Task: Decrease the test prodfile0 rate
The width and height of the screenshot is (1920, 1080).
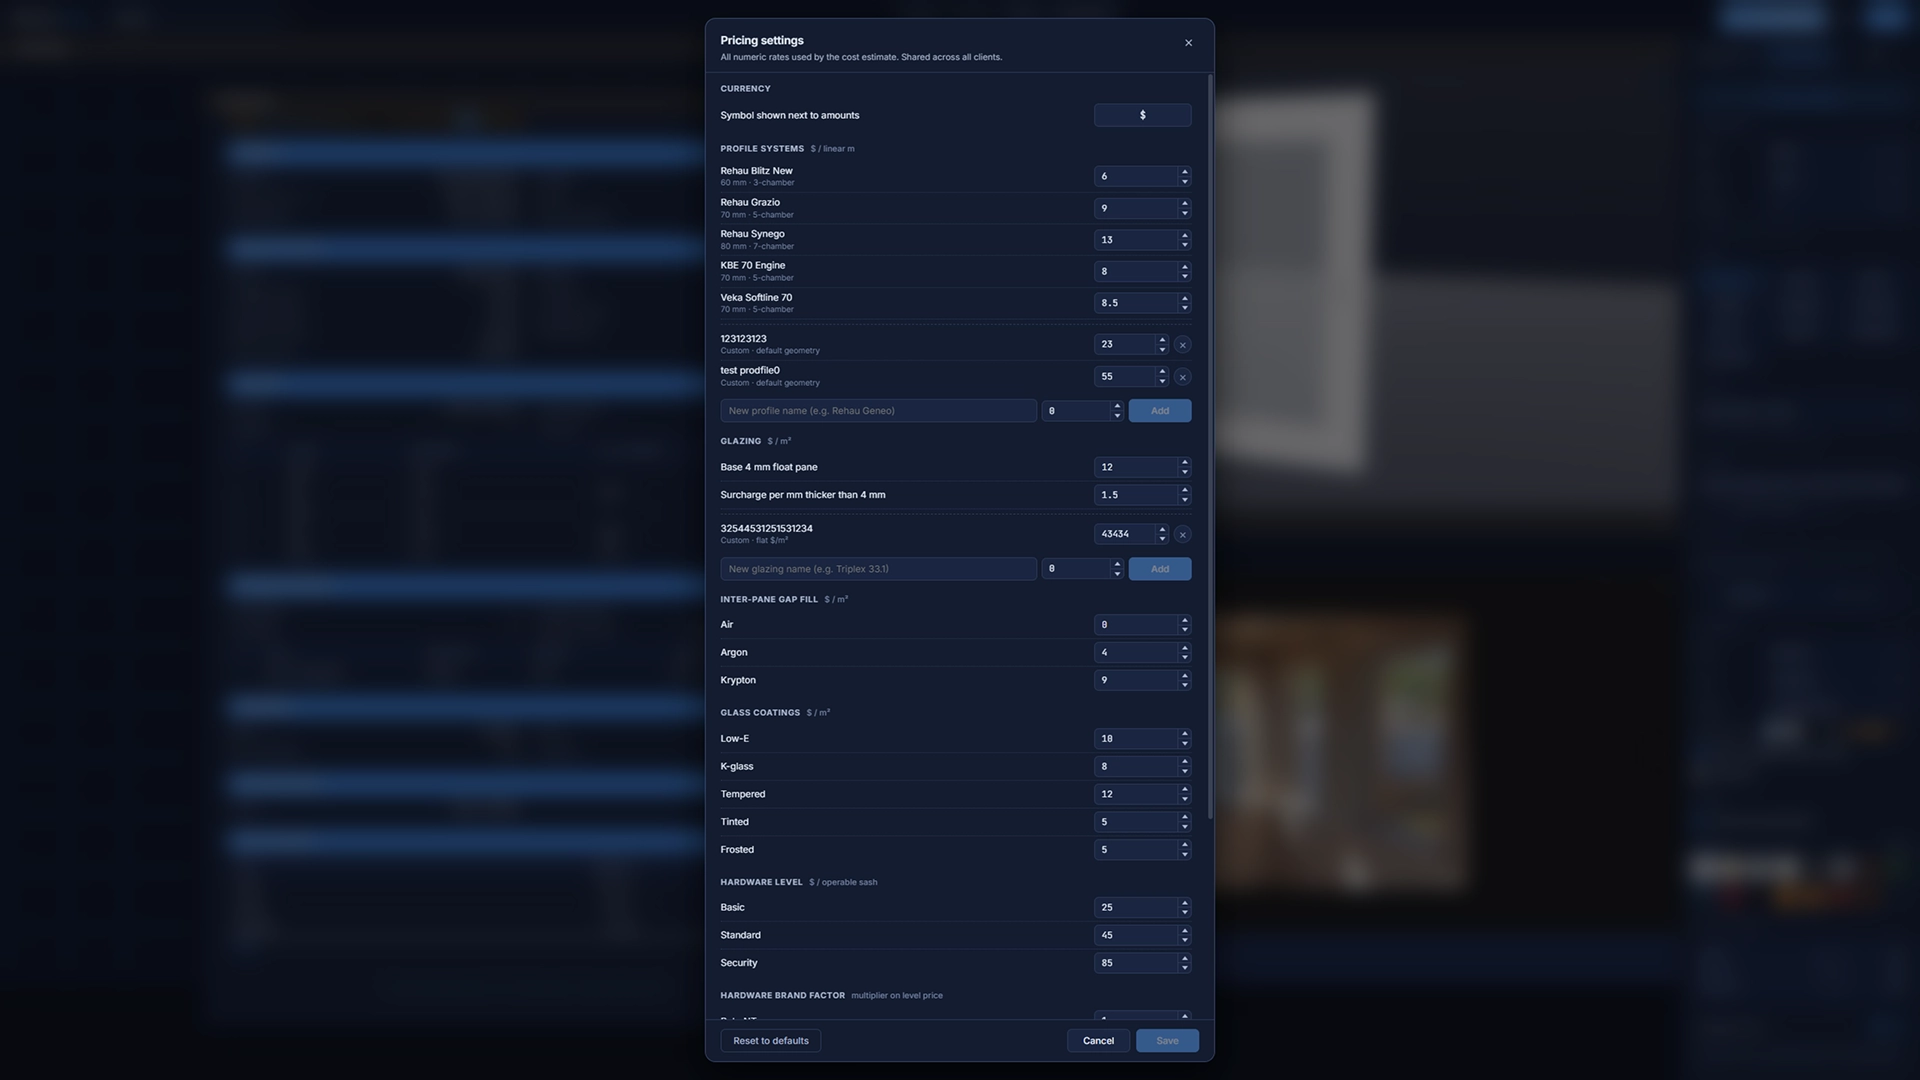Action: (x=1162, y=382)
